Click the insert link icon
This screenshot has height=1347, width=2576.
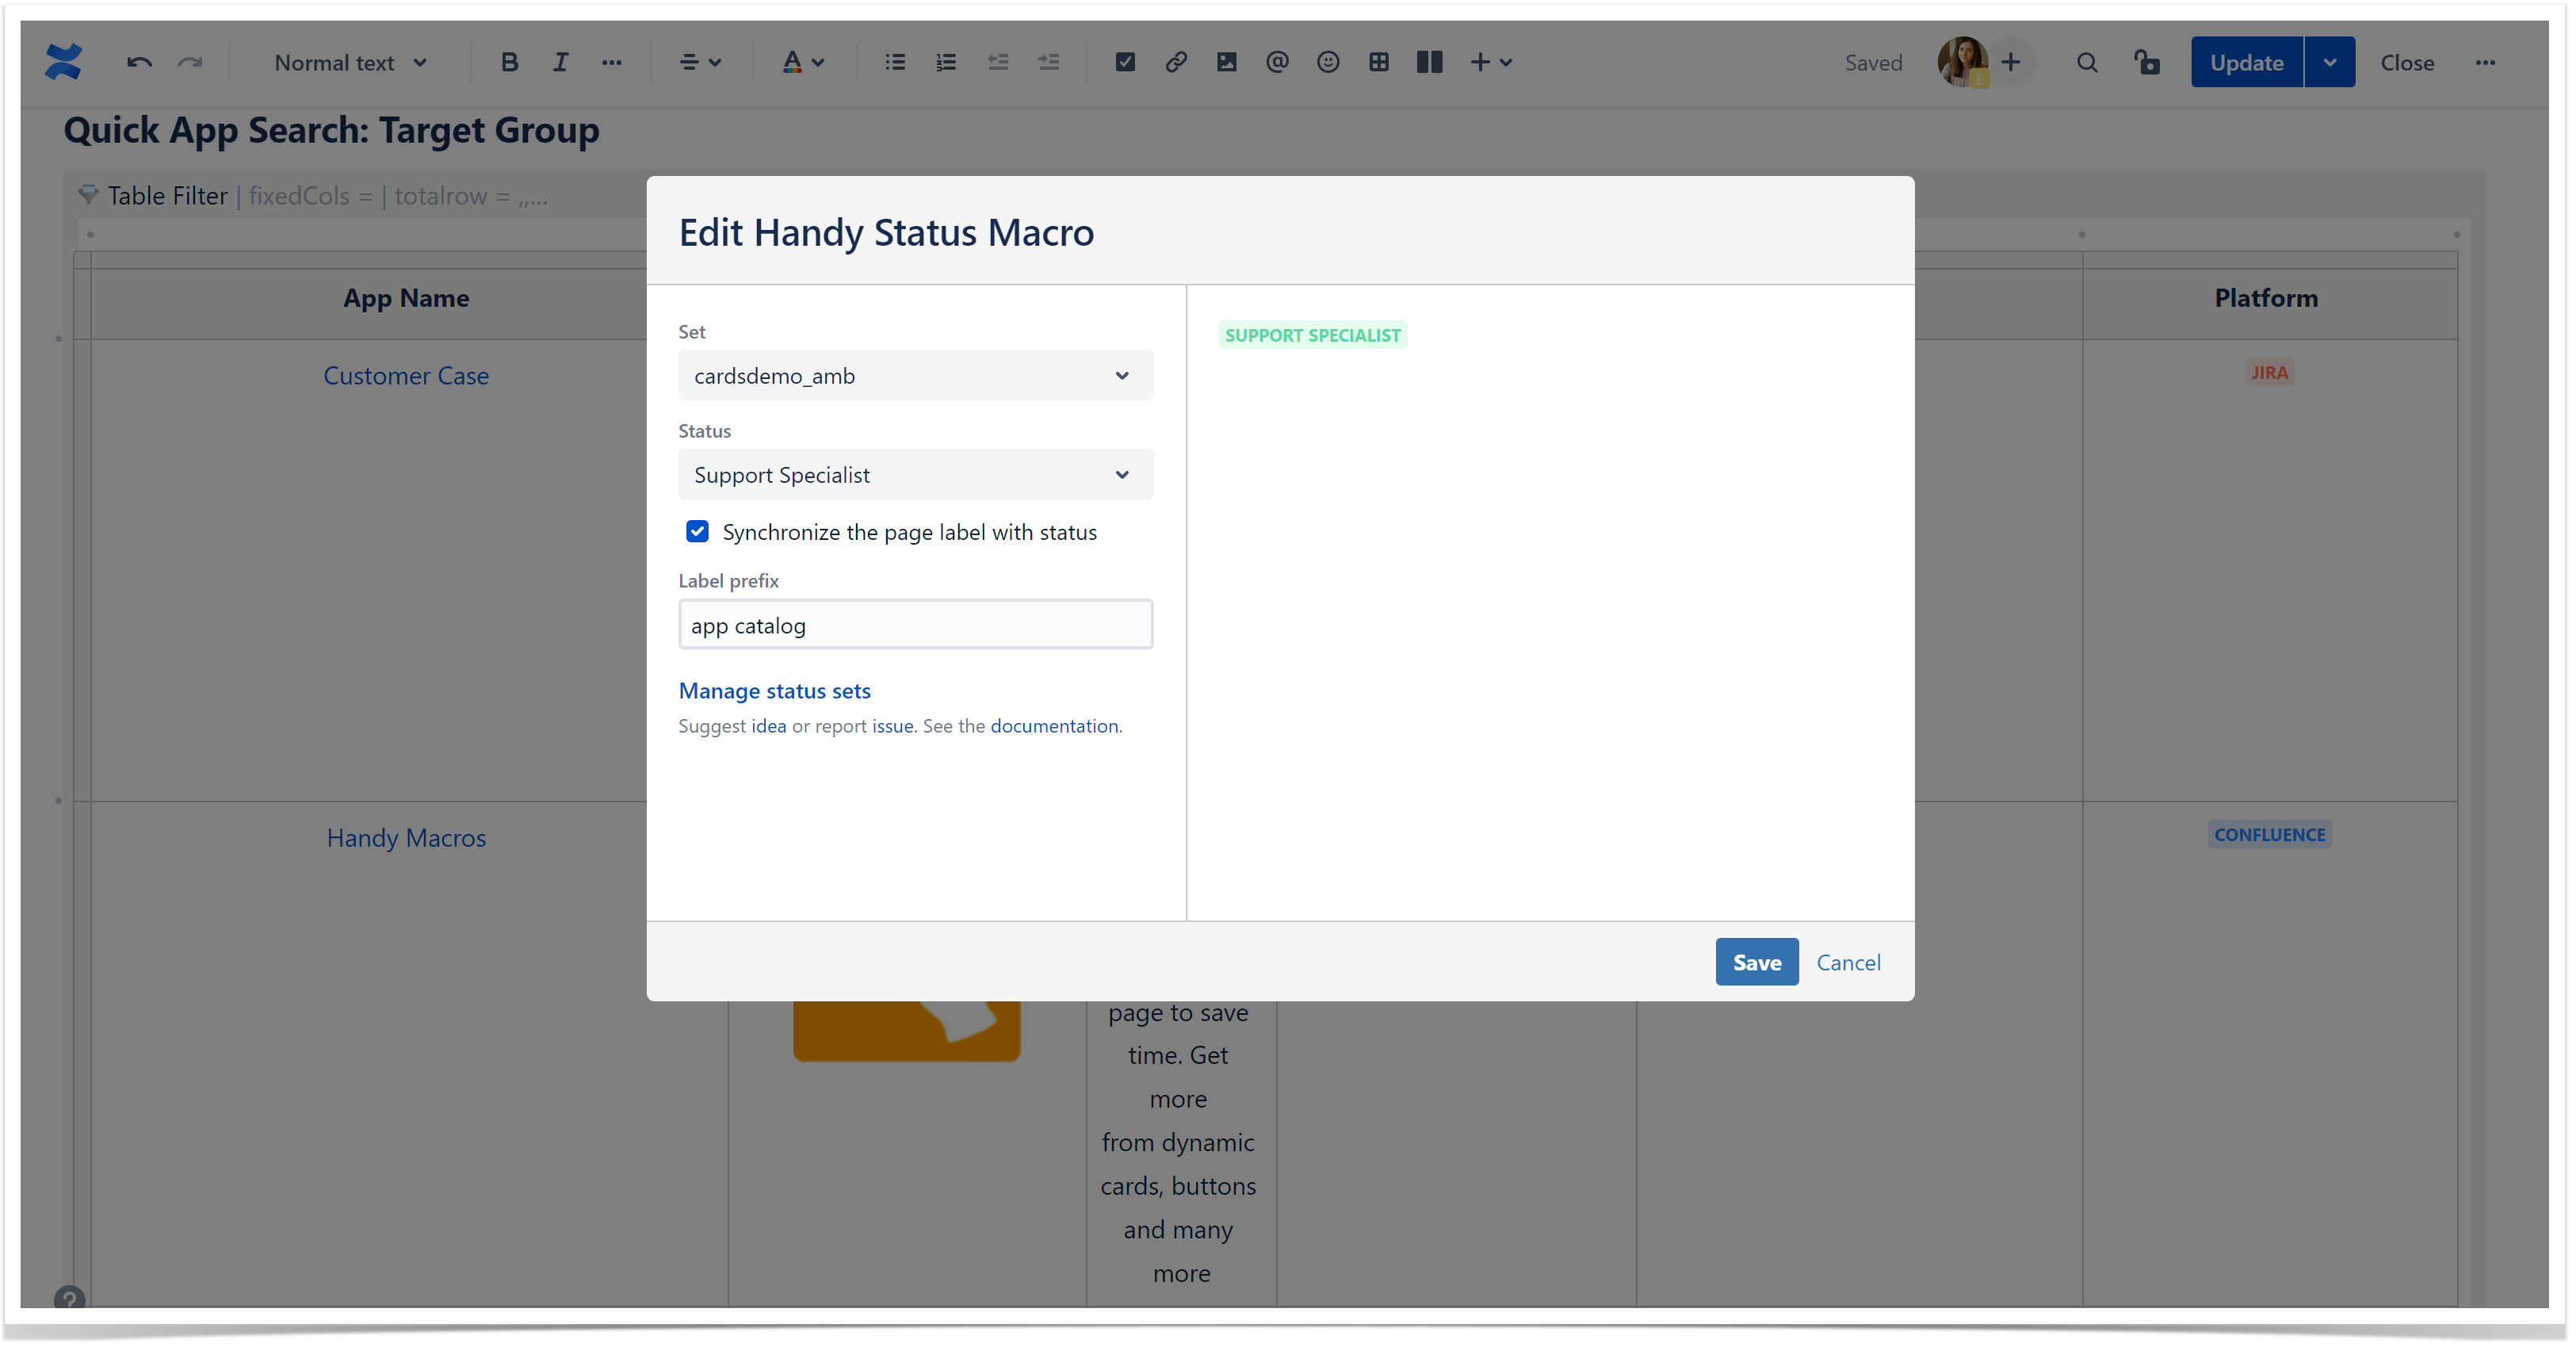click(x=1172, y=63)
